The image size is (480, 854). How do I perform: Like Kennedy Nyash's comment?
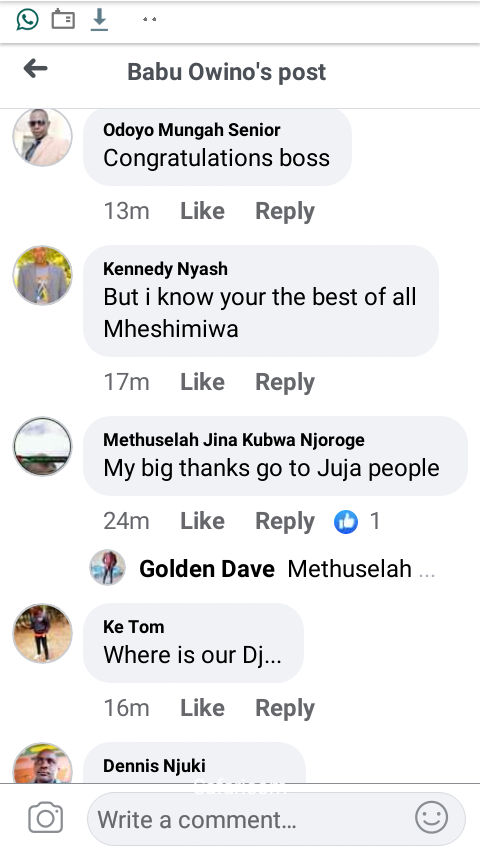[x=202, y=382]
